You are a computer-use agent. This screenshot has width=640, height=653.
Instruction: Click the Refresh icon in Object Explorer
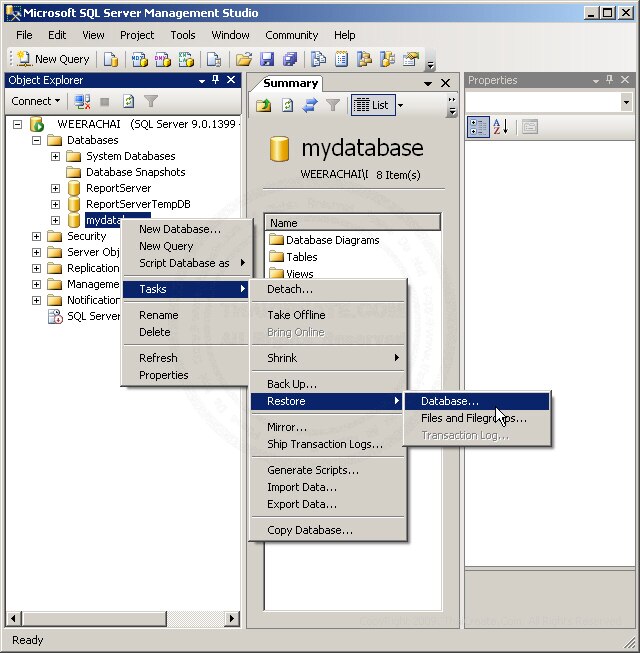pyautogui.click(x=128, y=101)
